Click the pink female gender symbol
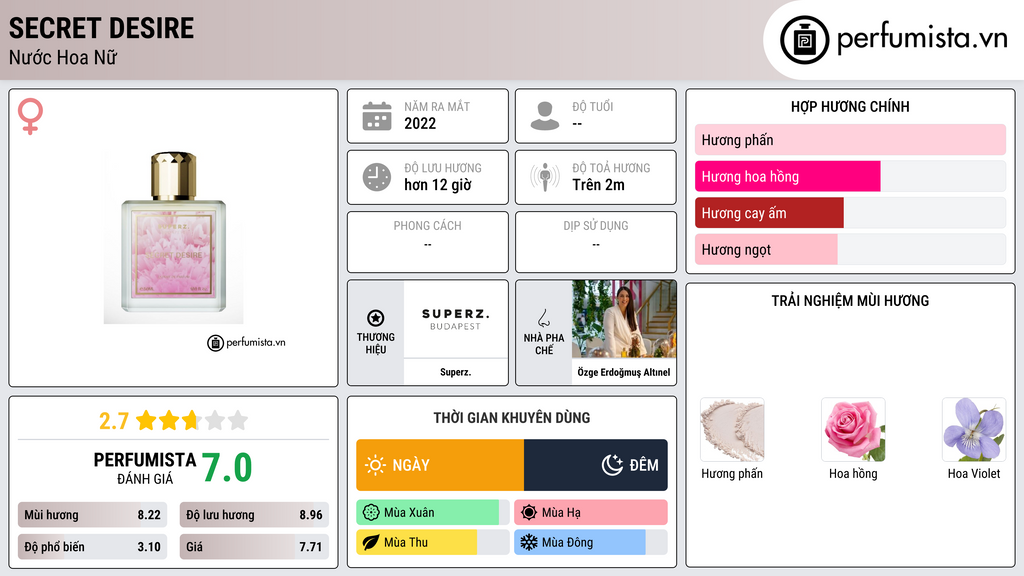 (x=30, y=116)
